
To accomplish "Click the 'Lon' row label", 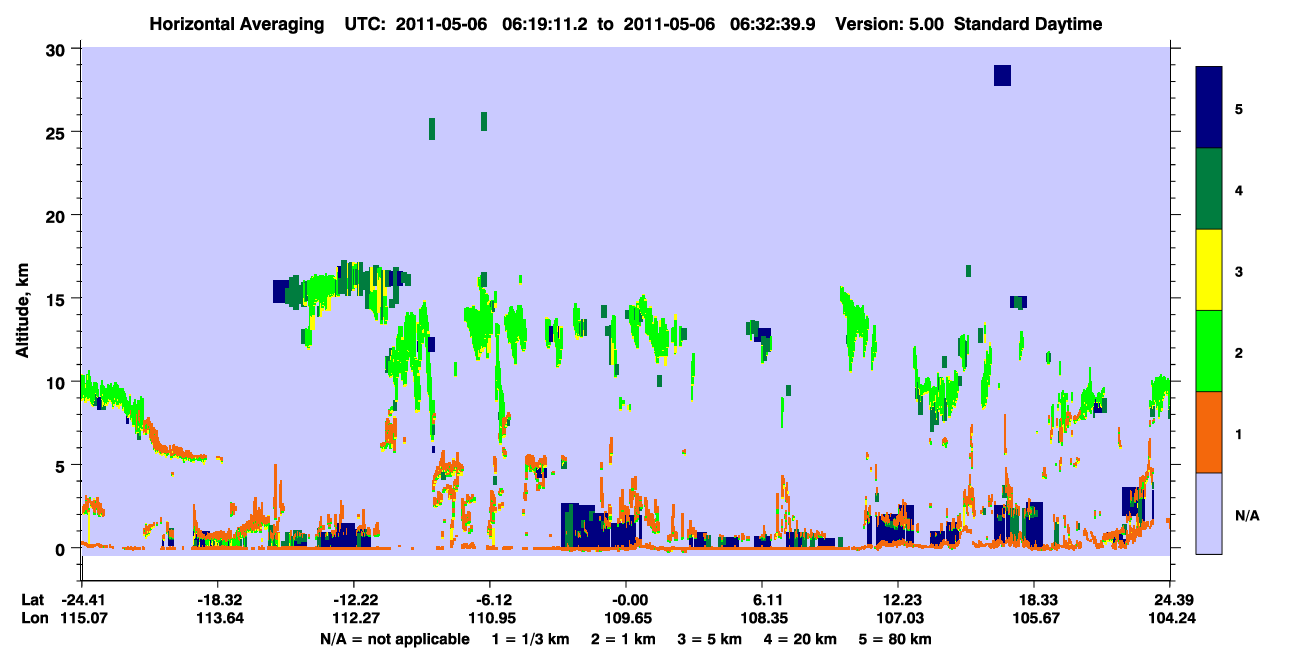I will [33, 618].
